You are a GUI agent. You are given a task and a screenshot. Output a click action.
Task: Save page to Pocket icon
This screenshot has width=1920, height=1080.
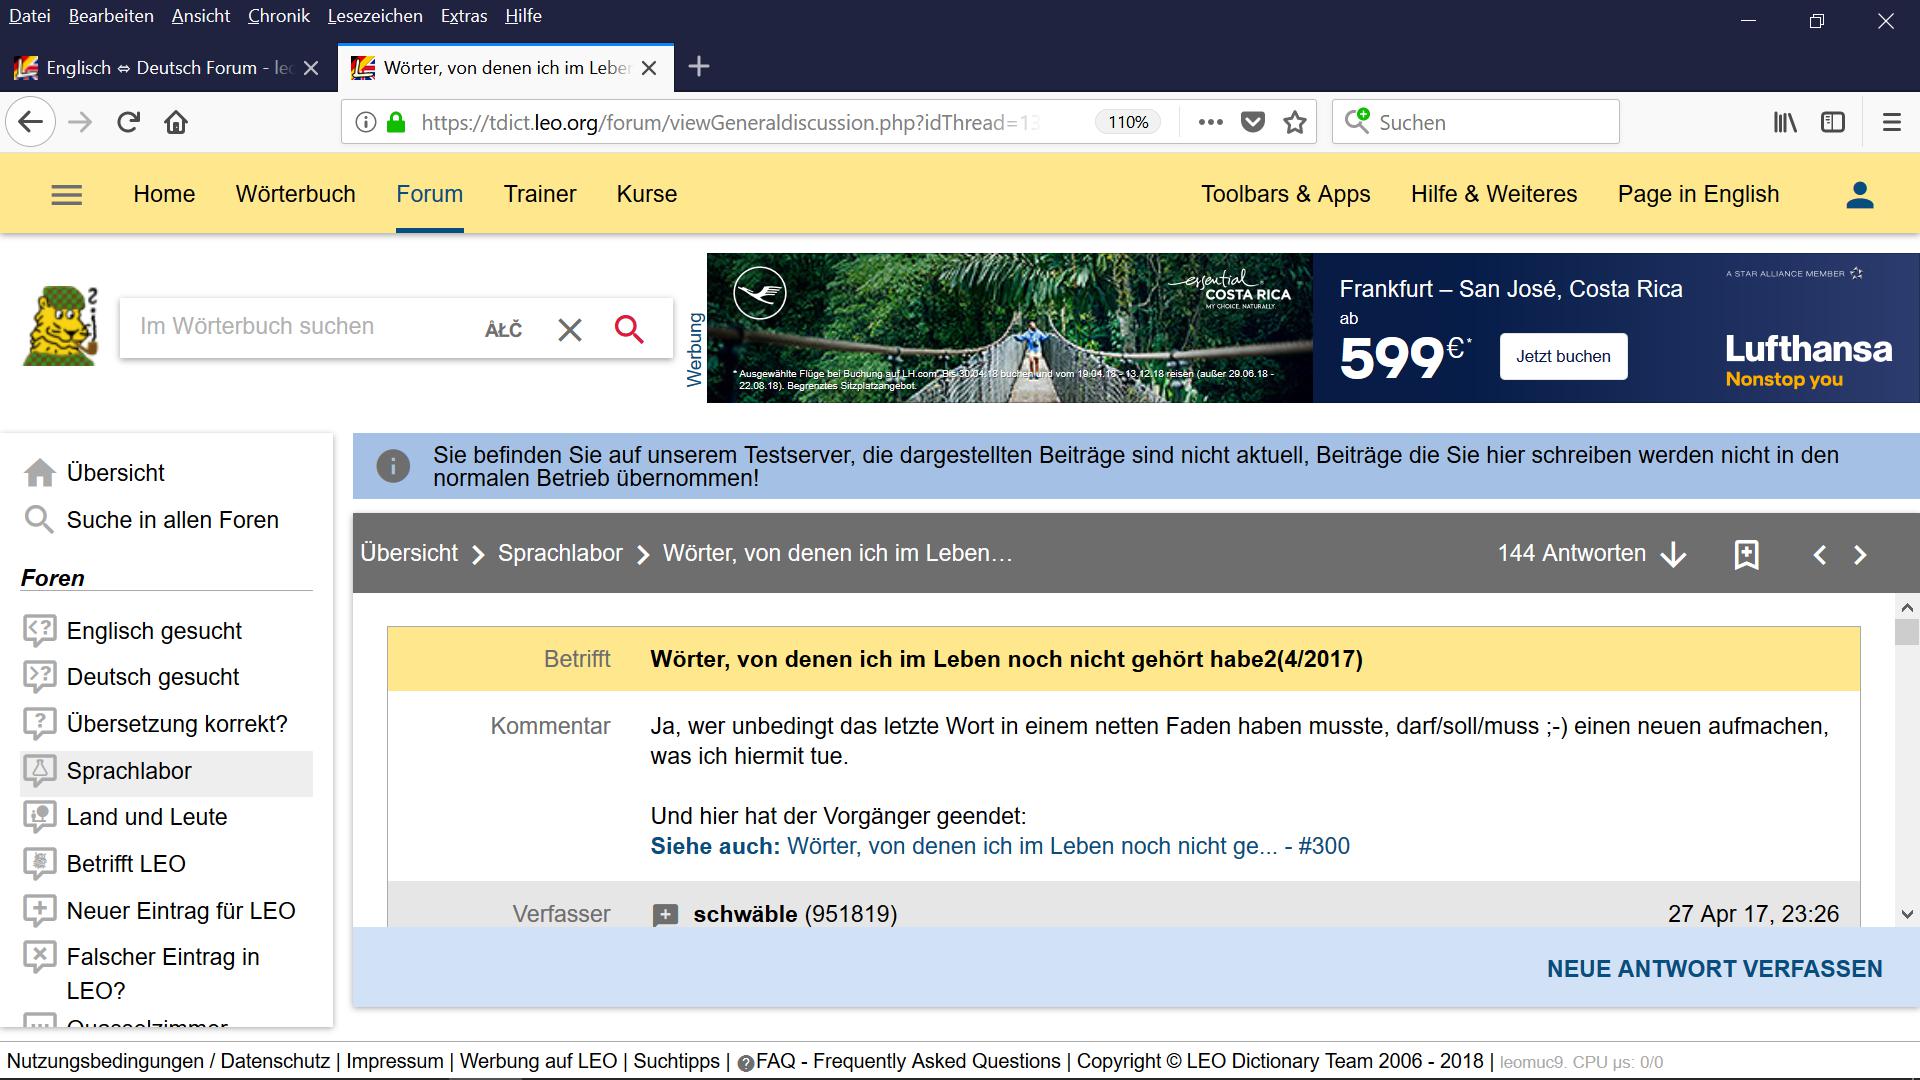coord(1253,122)
